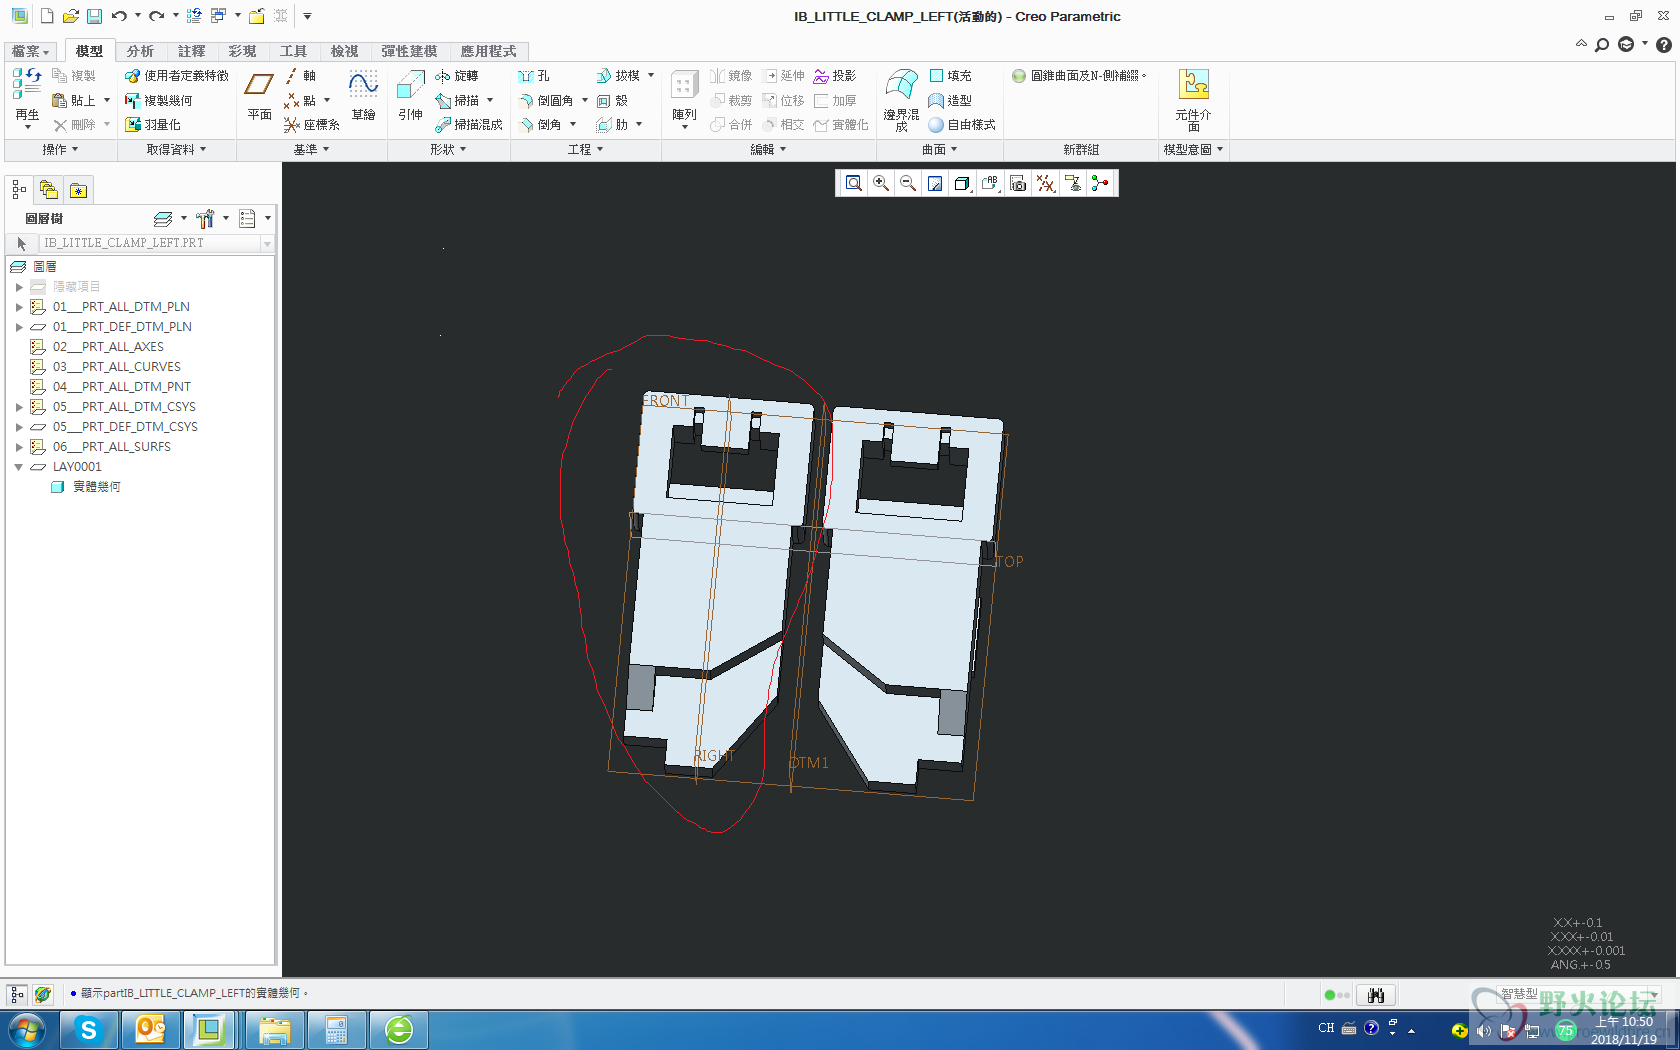Open the 倒圓角 (Round) dropdown arrow
1680x1050 pixels.
585,101
